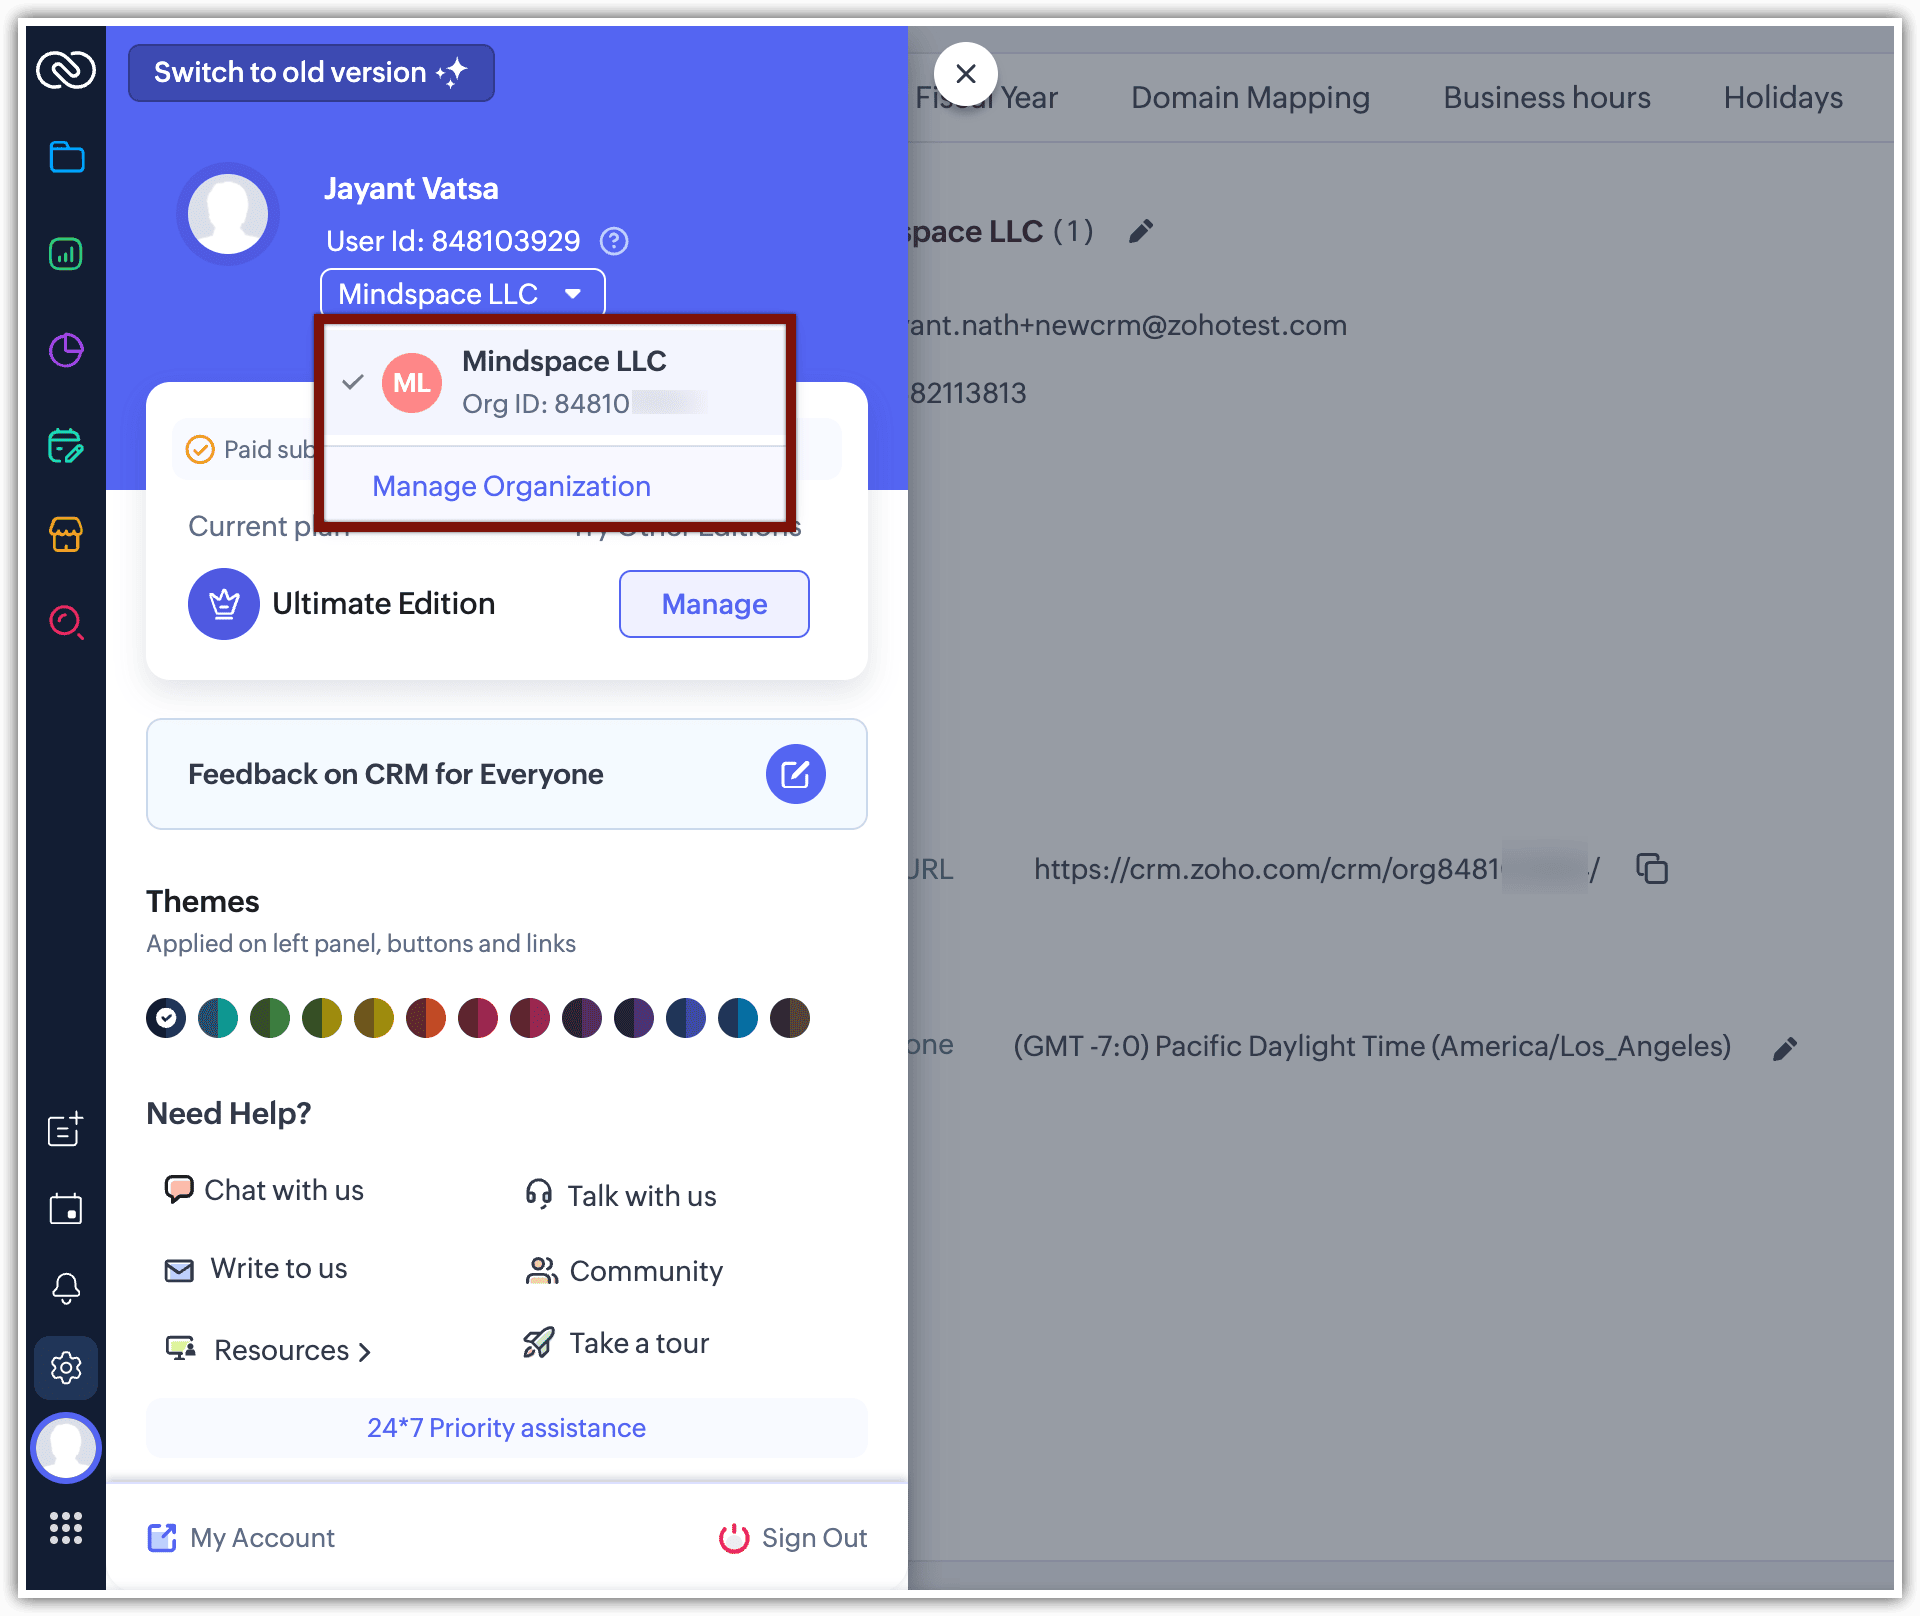1920x1616 pixels.
Task: Click the Manage Organization link
Action: (511, 486)
